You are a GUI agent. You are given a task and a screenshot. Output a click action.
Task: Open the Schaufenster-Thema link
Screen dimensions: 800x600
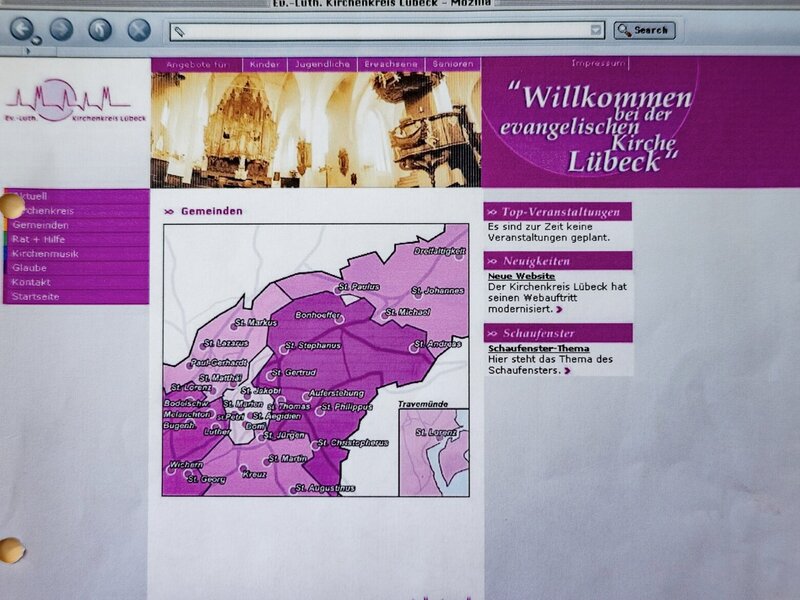538,348
